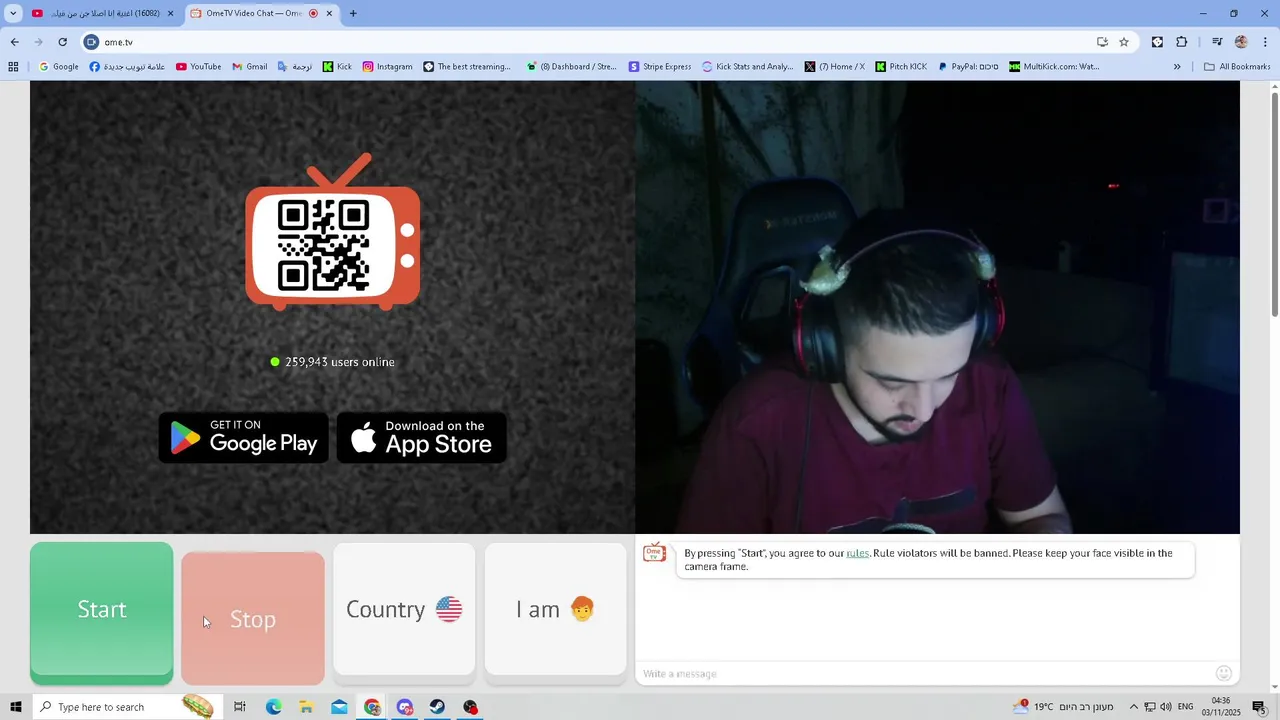
Task: Open the Country selector
Action: point(404,609)
